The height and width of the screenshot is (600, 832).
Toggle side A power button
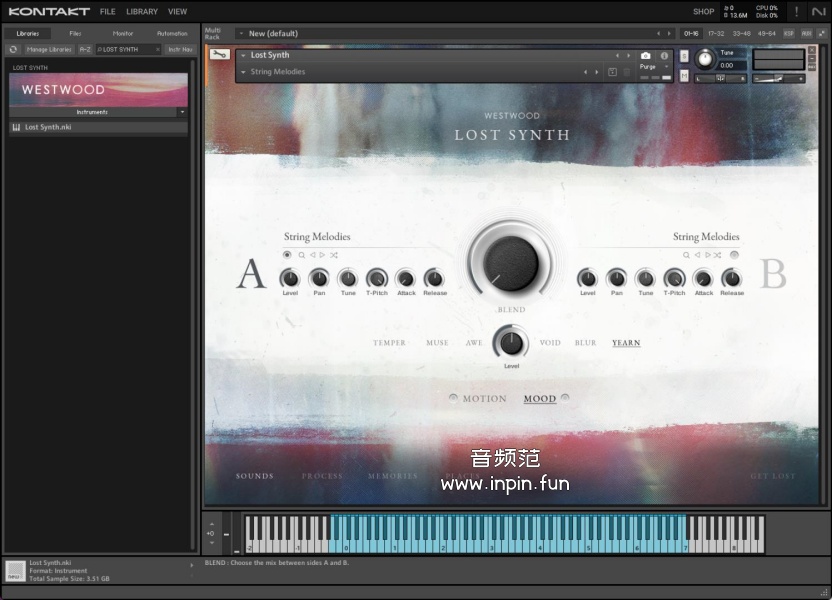(x=287, y=255)
